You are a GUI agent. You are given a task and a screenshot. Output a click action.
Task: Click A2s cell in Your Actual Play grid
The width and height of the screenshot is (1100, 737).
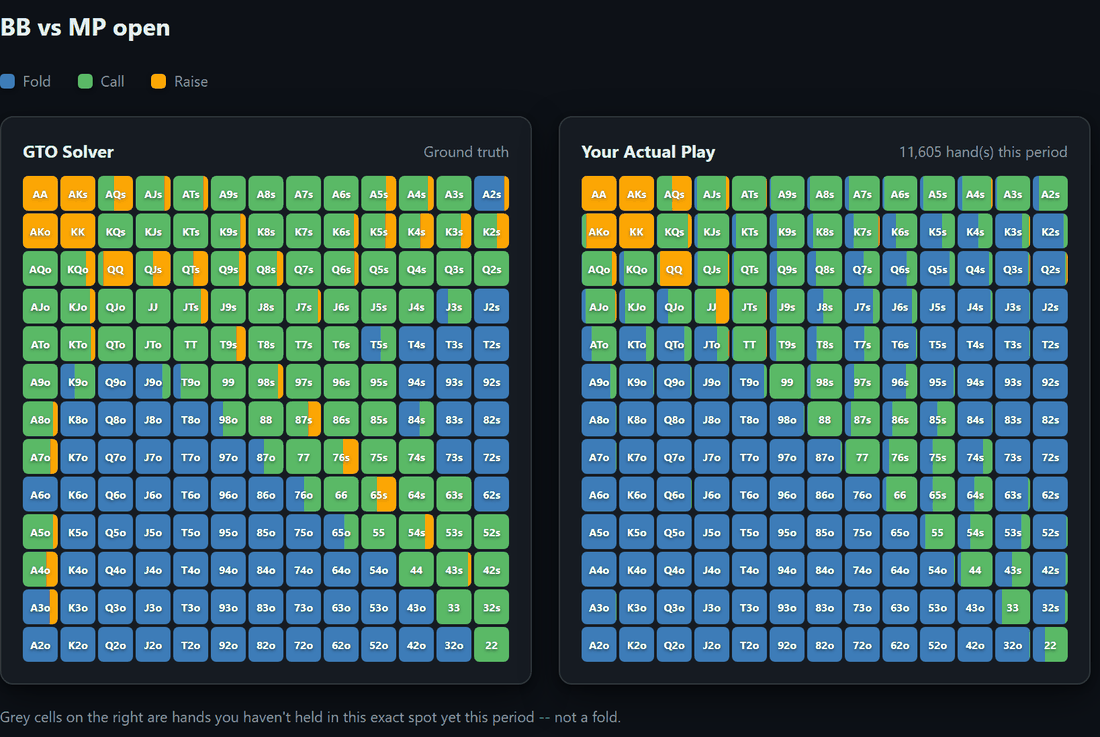tap(1050, 194)
